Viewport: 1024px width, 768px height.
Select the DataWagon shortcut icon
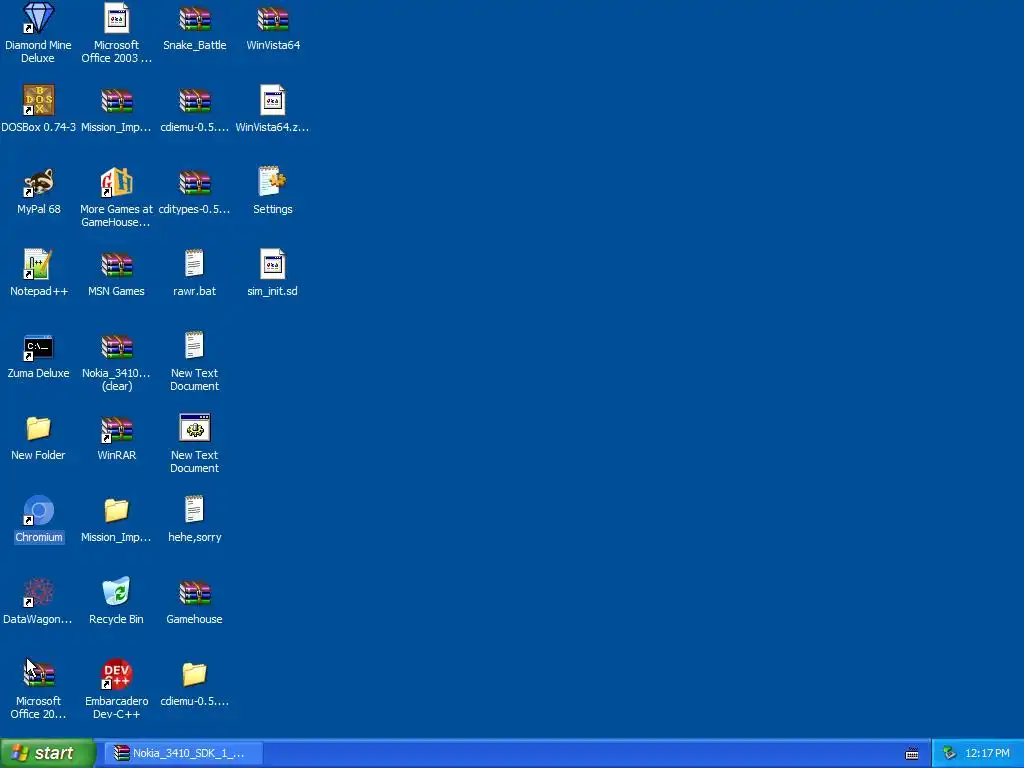point(38,592)
